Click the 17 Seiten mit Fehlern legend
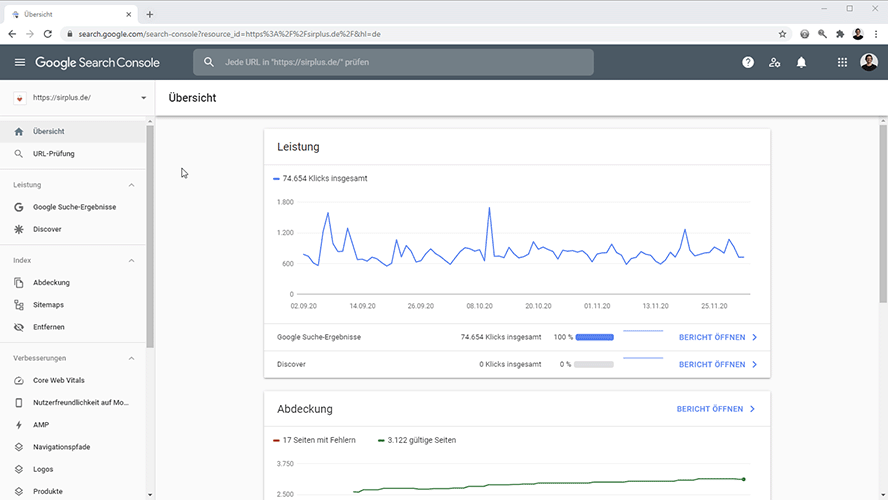Viewport: 888px width, 500px height. (x=314, y=440)
